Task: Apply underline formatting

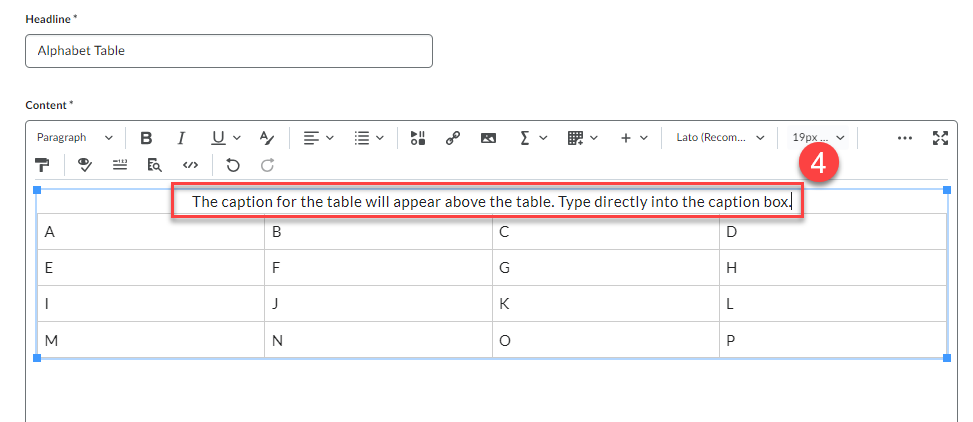Action: coord(218,138)
